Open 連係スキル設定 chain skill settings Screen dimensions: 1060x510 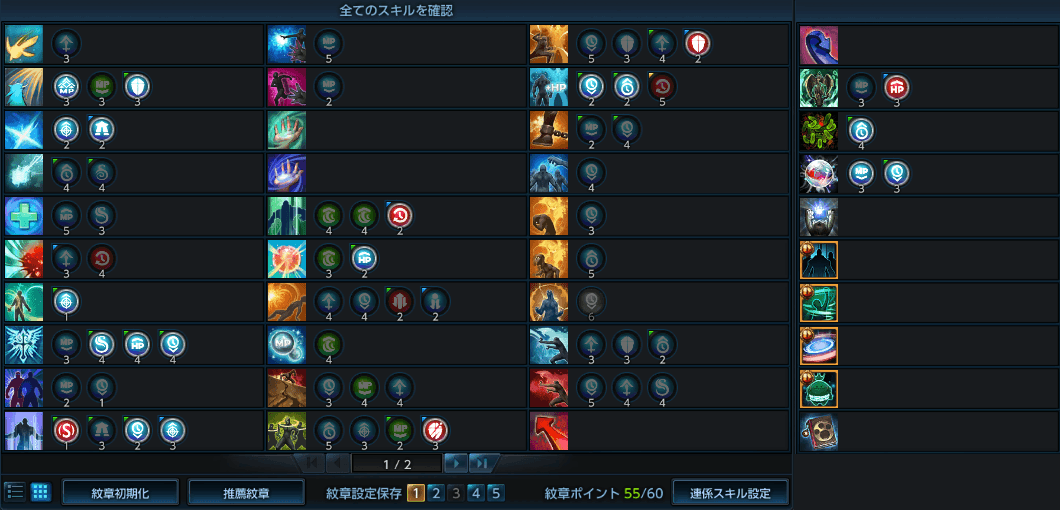click(730, 492)
